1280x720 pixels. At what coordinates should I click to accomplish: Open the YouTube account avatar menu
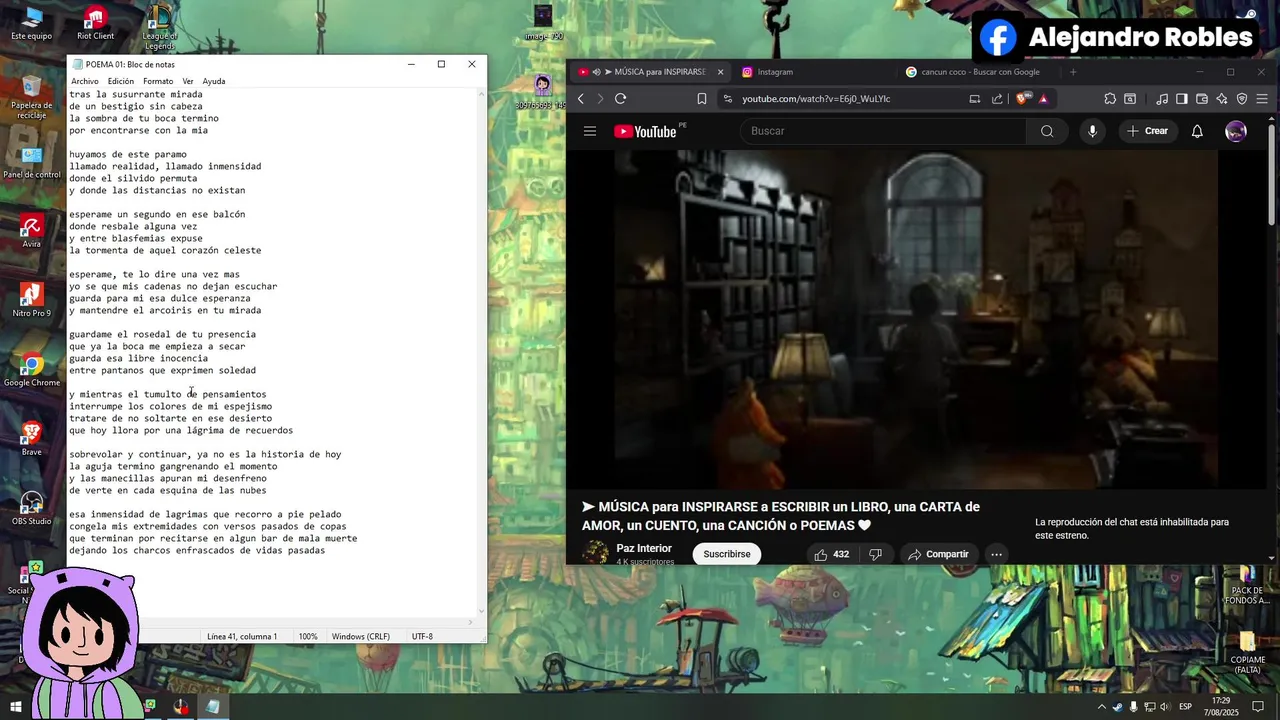tap(1236, 131)
